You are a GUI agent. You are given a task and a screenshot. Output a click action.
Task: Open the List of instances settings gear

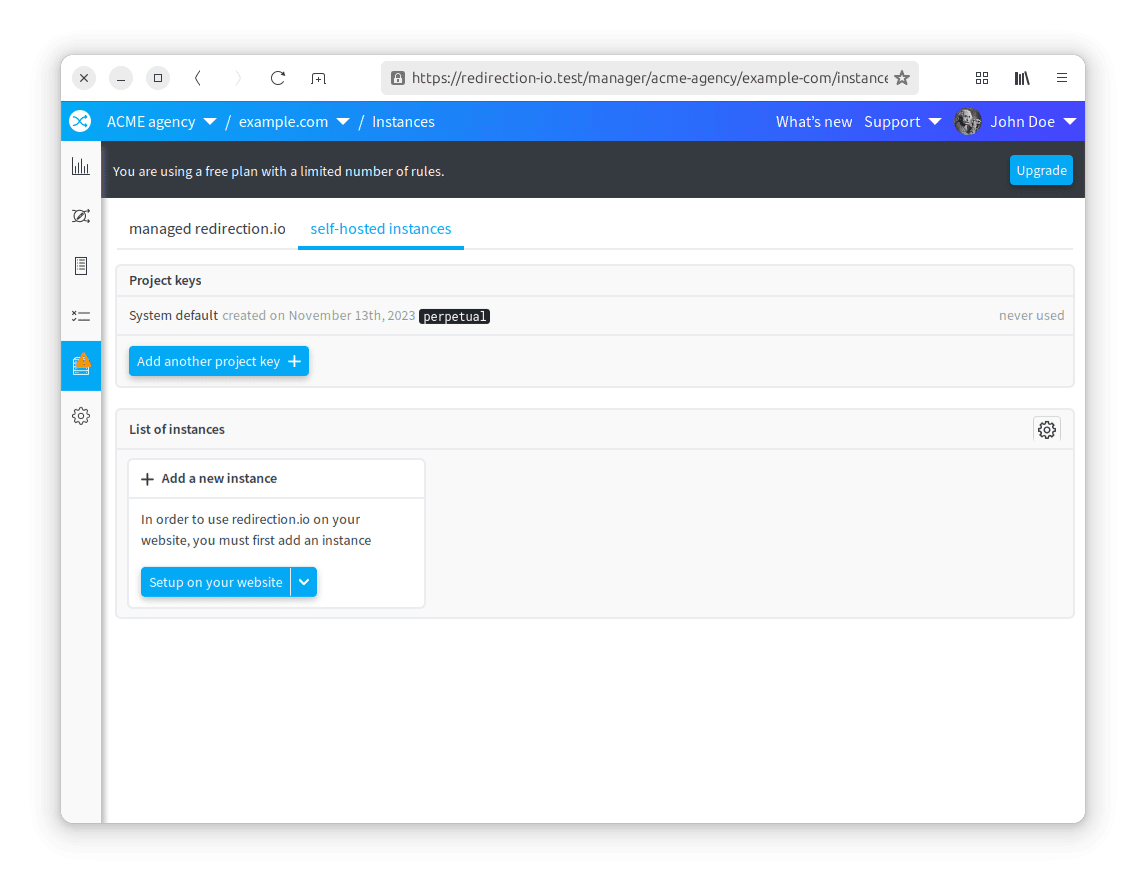(x=1046, y=429)
